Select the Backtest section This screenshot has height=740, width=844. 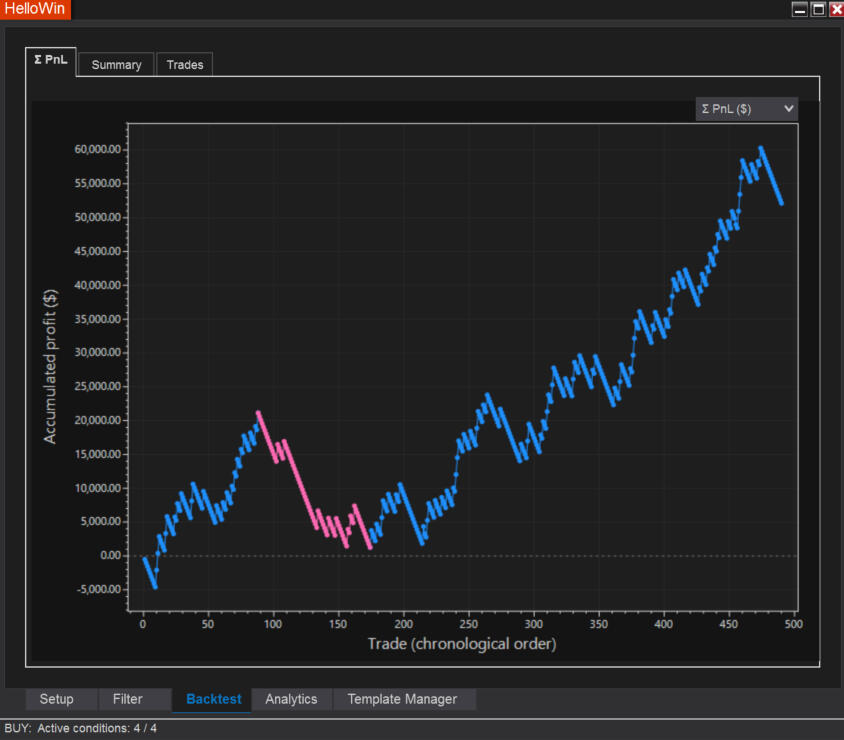pos(213,699)
